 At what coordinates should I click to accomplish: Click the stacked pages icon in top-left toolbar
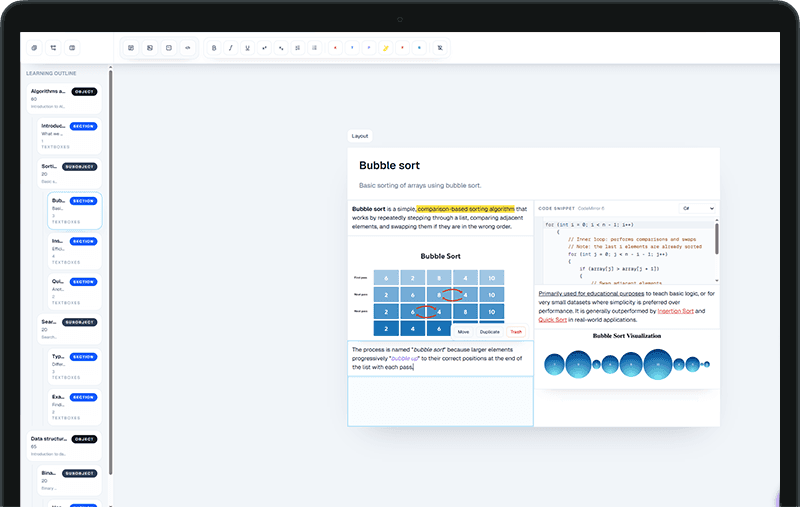[x=34, y=48]
